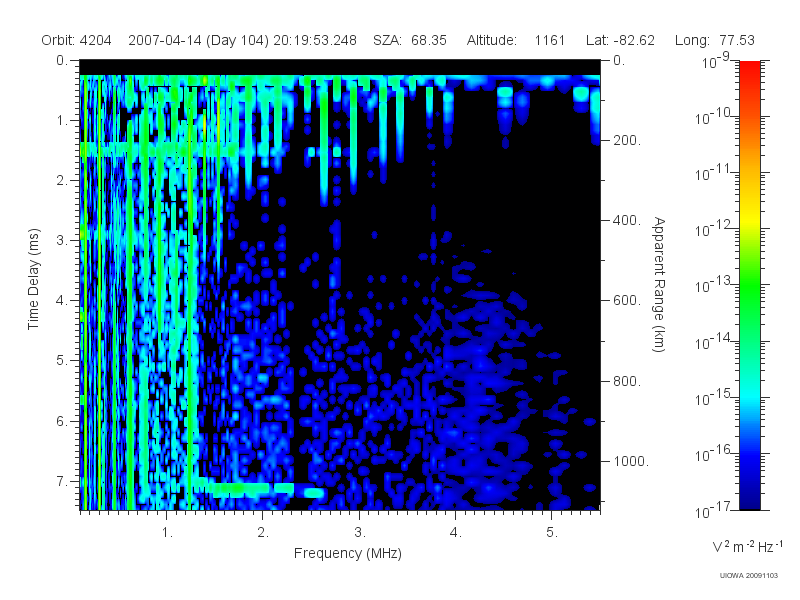Click the '2.' tick on the time delay axis
Viewport: 800px width, 600px height.
[62, 181]
